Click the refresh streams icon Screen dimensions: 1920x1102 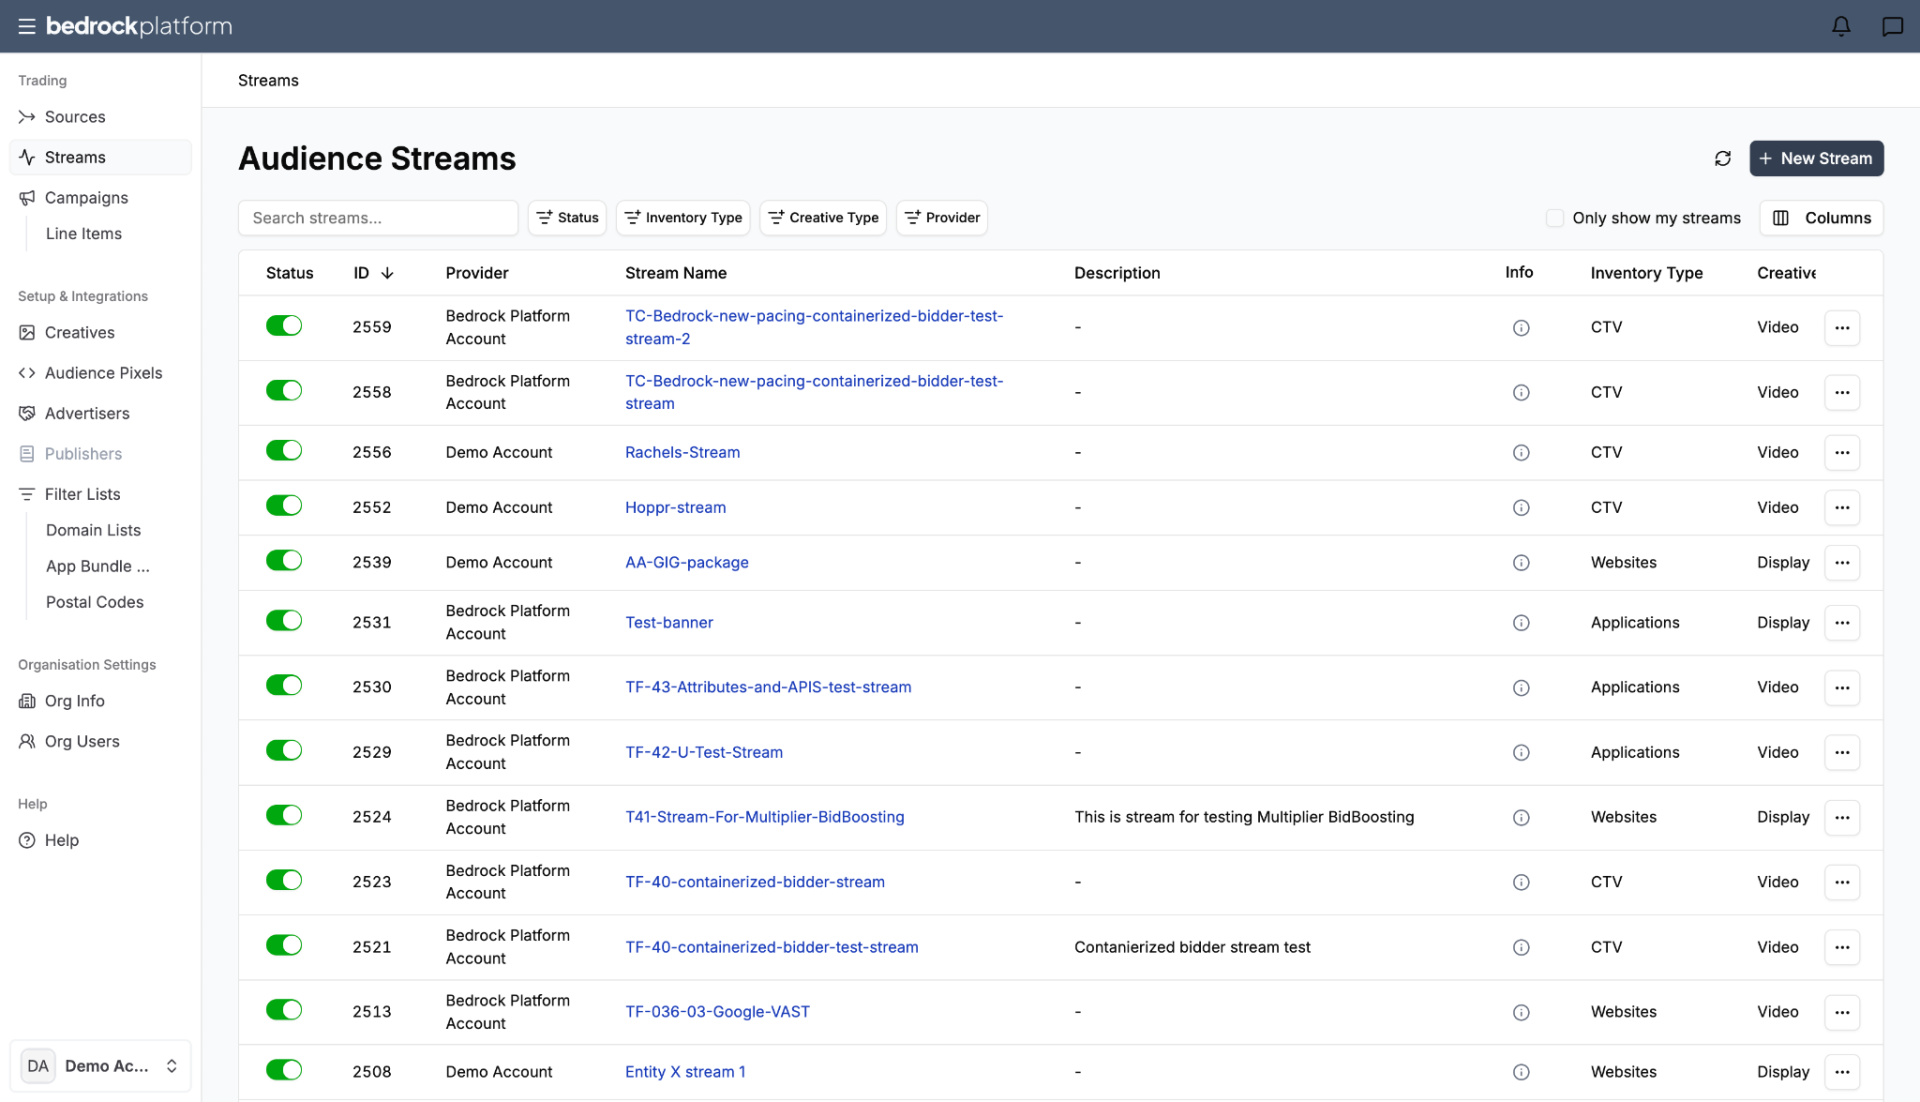1722,158
